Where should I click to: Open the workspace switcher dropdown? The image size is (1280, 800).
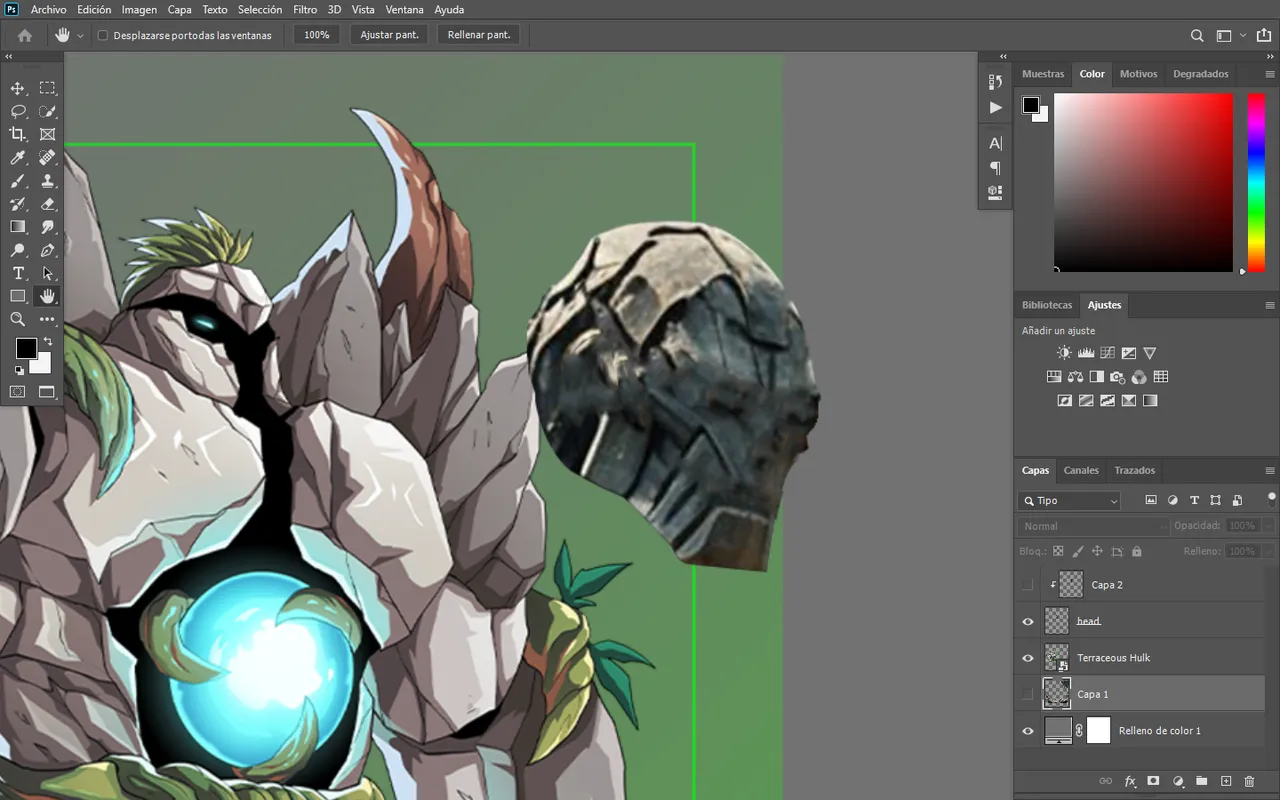(1243, 35)
